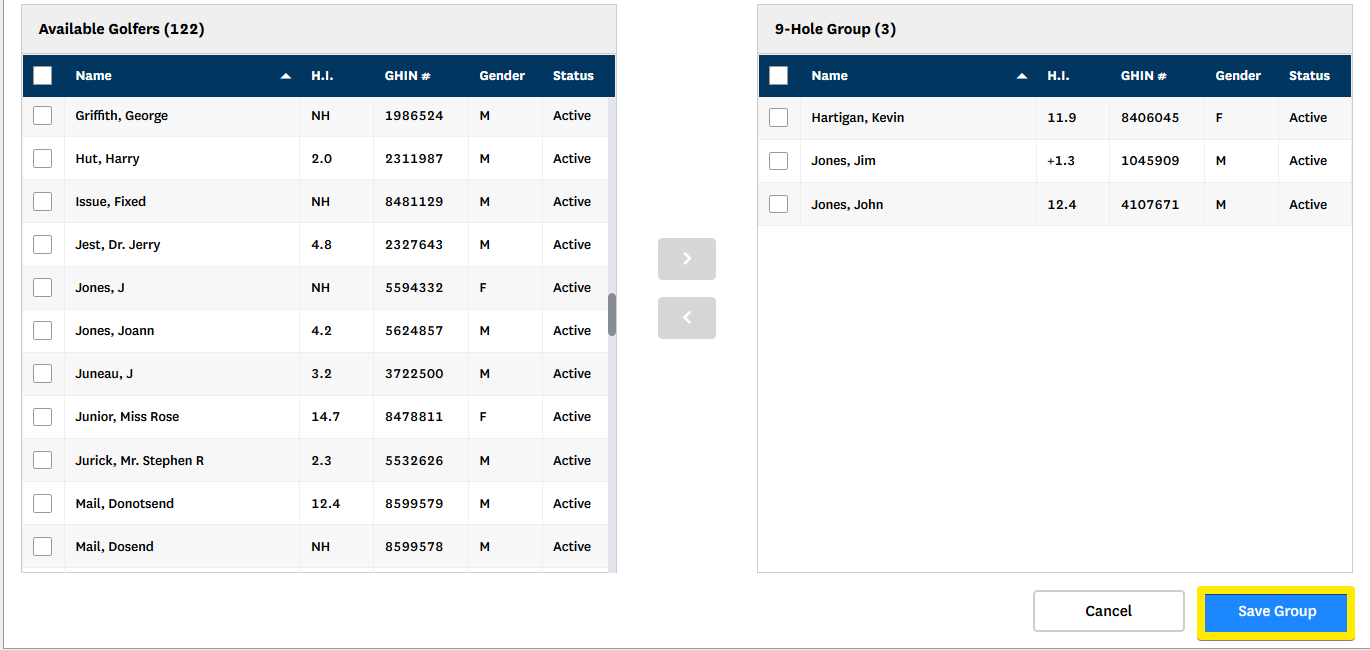The width and height of the screenshot is (1370, 650).
Task: Tick the checkbox for Hartigan, Kevin
Action: coord(779,118)
